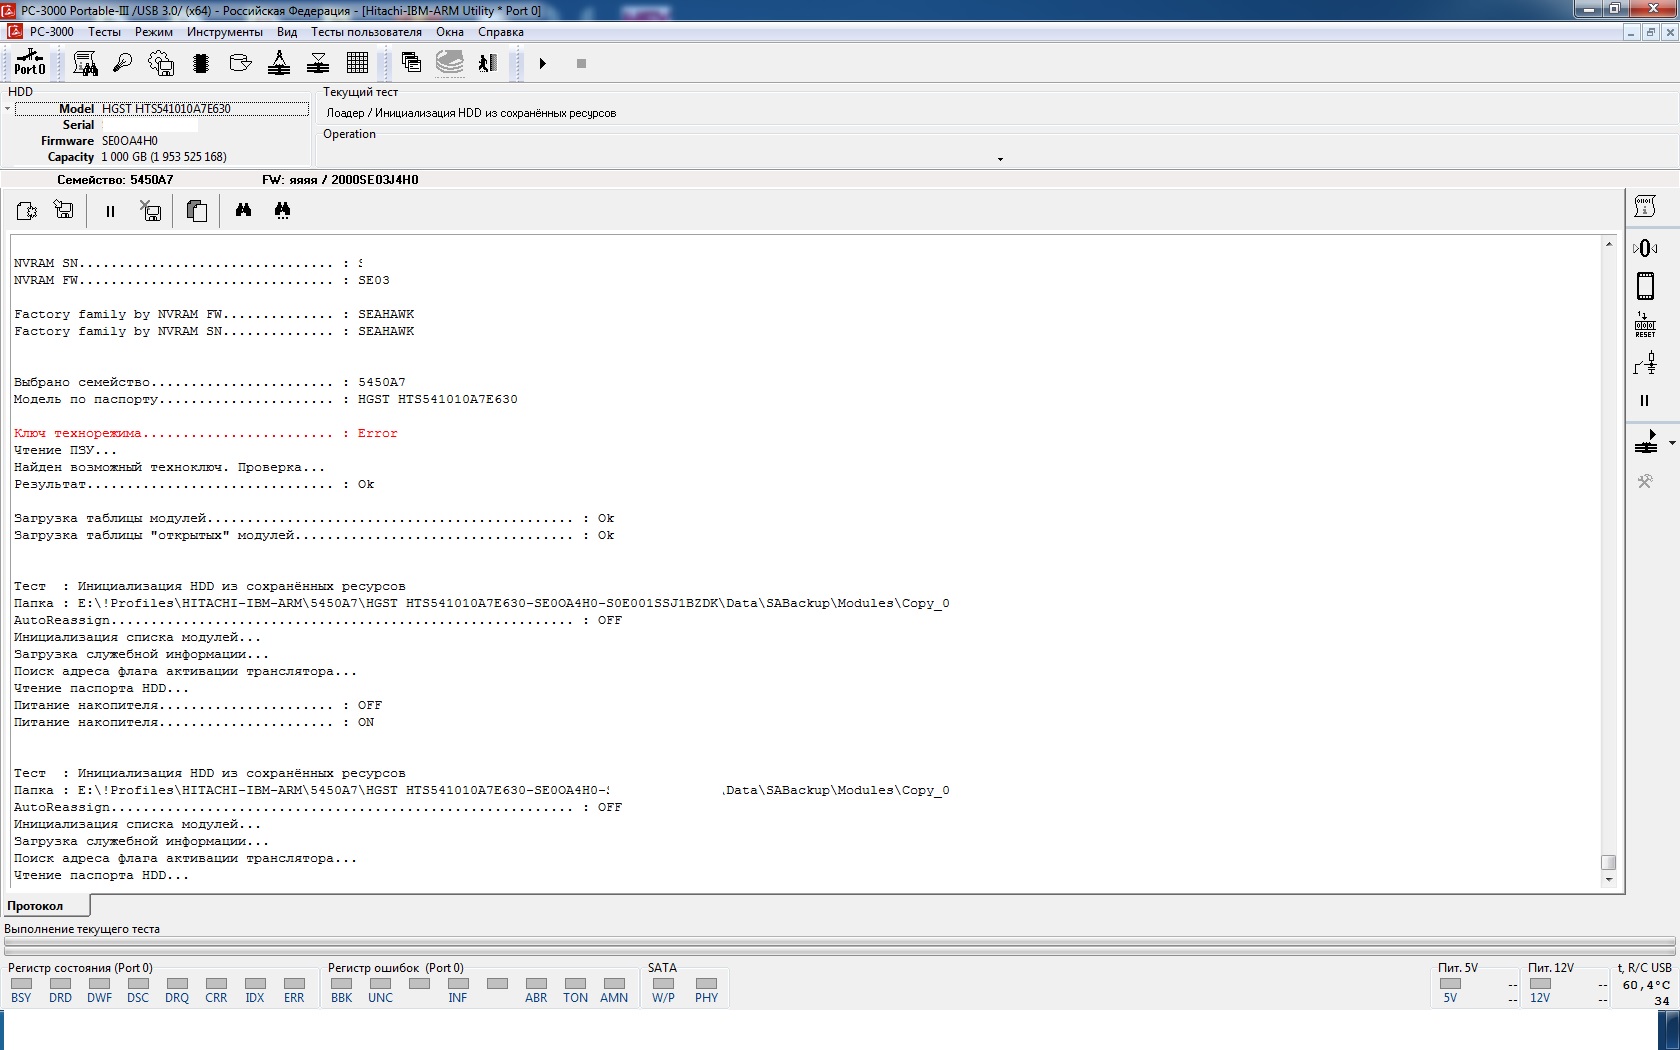The image size is (1680, 1050).
Task: Click the log settings page-gear icon
Action: [x=27, y=210]
